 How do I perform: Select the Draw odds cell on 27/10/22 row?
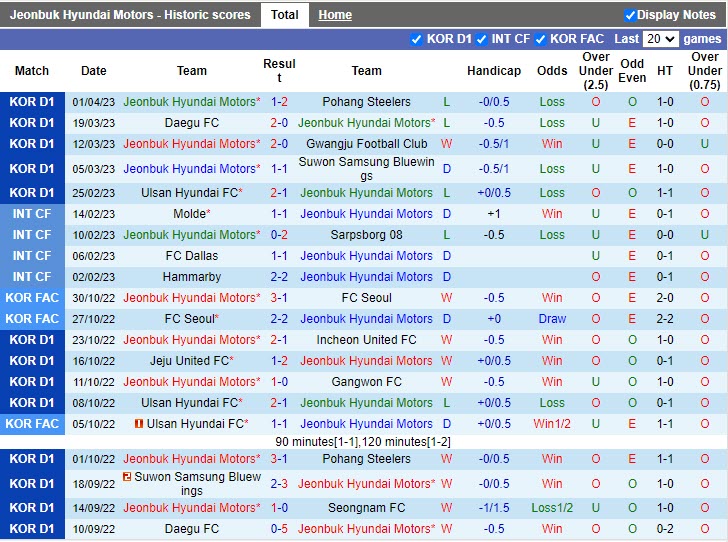click(552, 319)
